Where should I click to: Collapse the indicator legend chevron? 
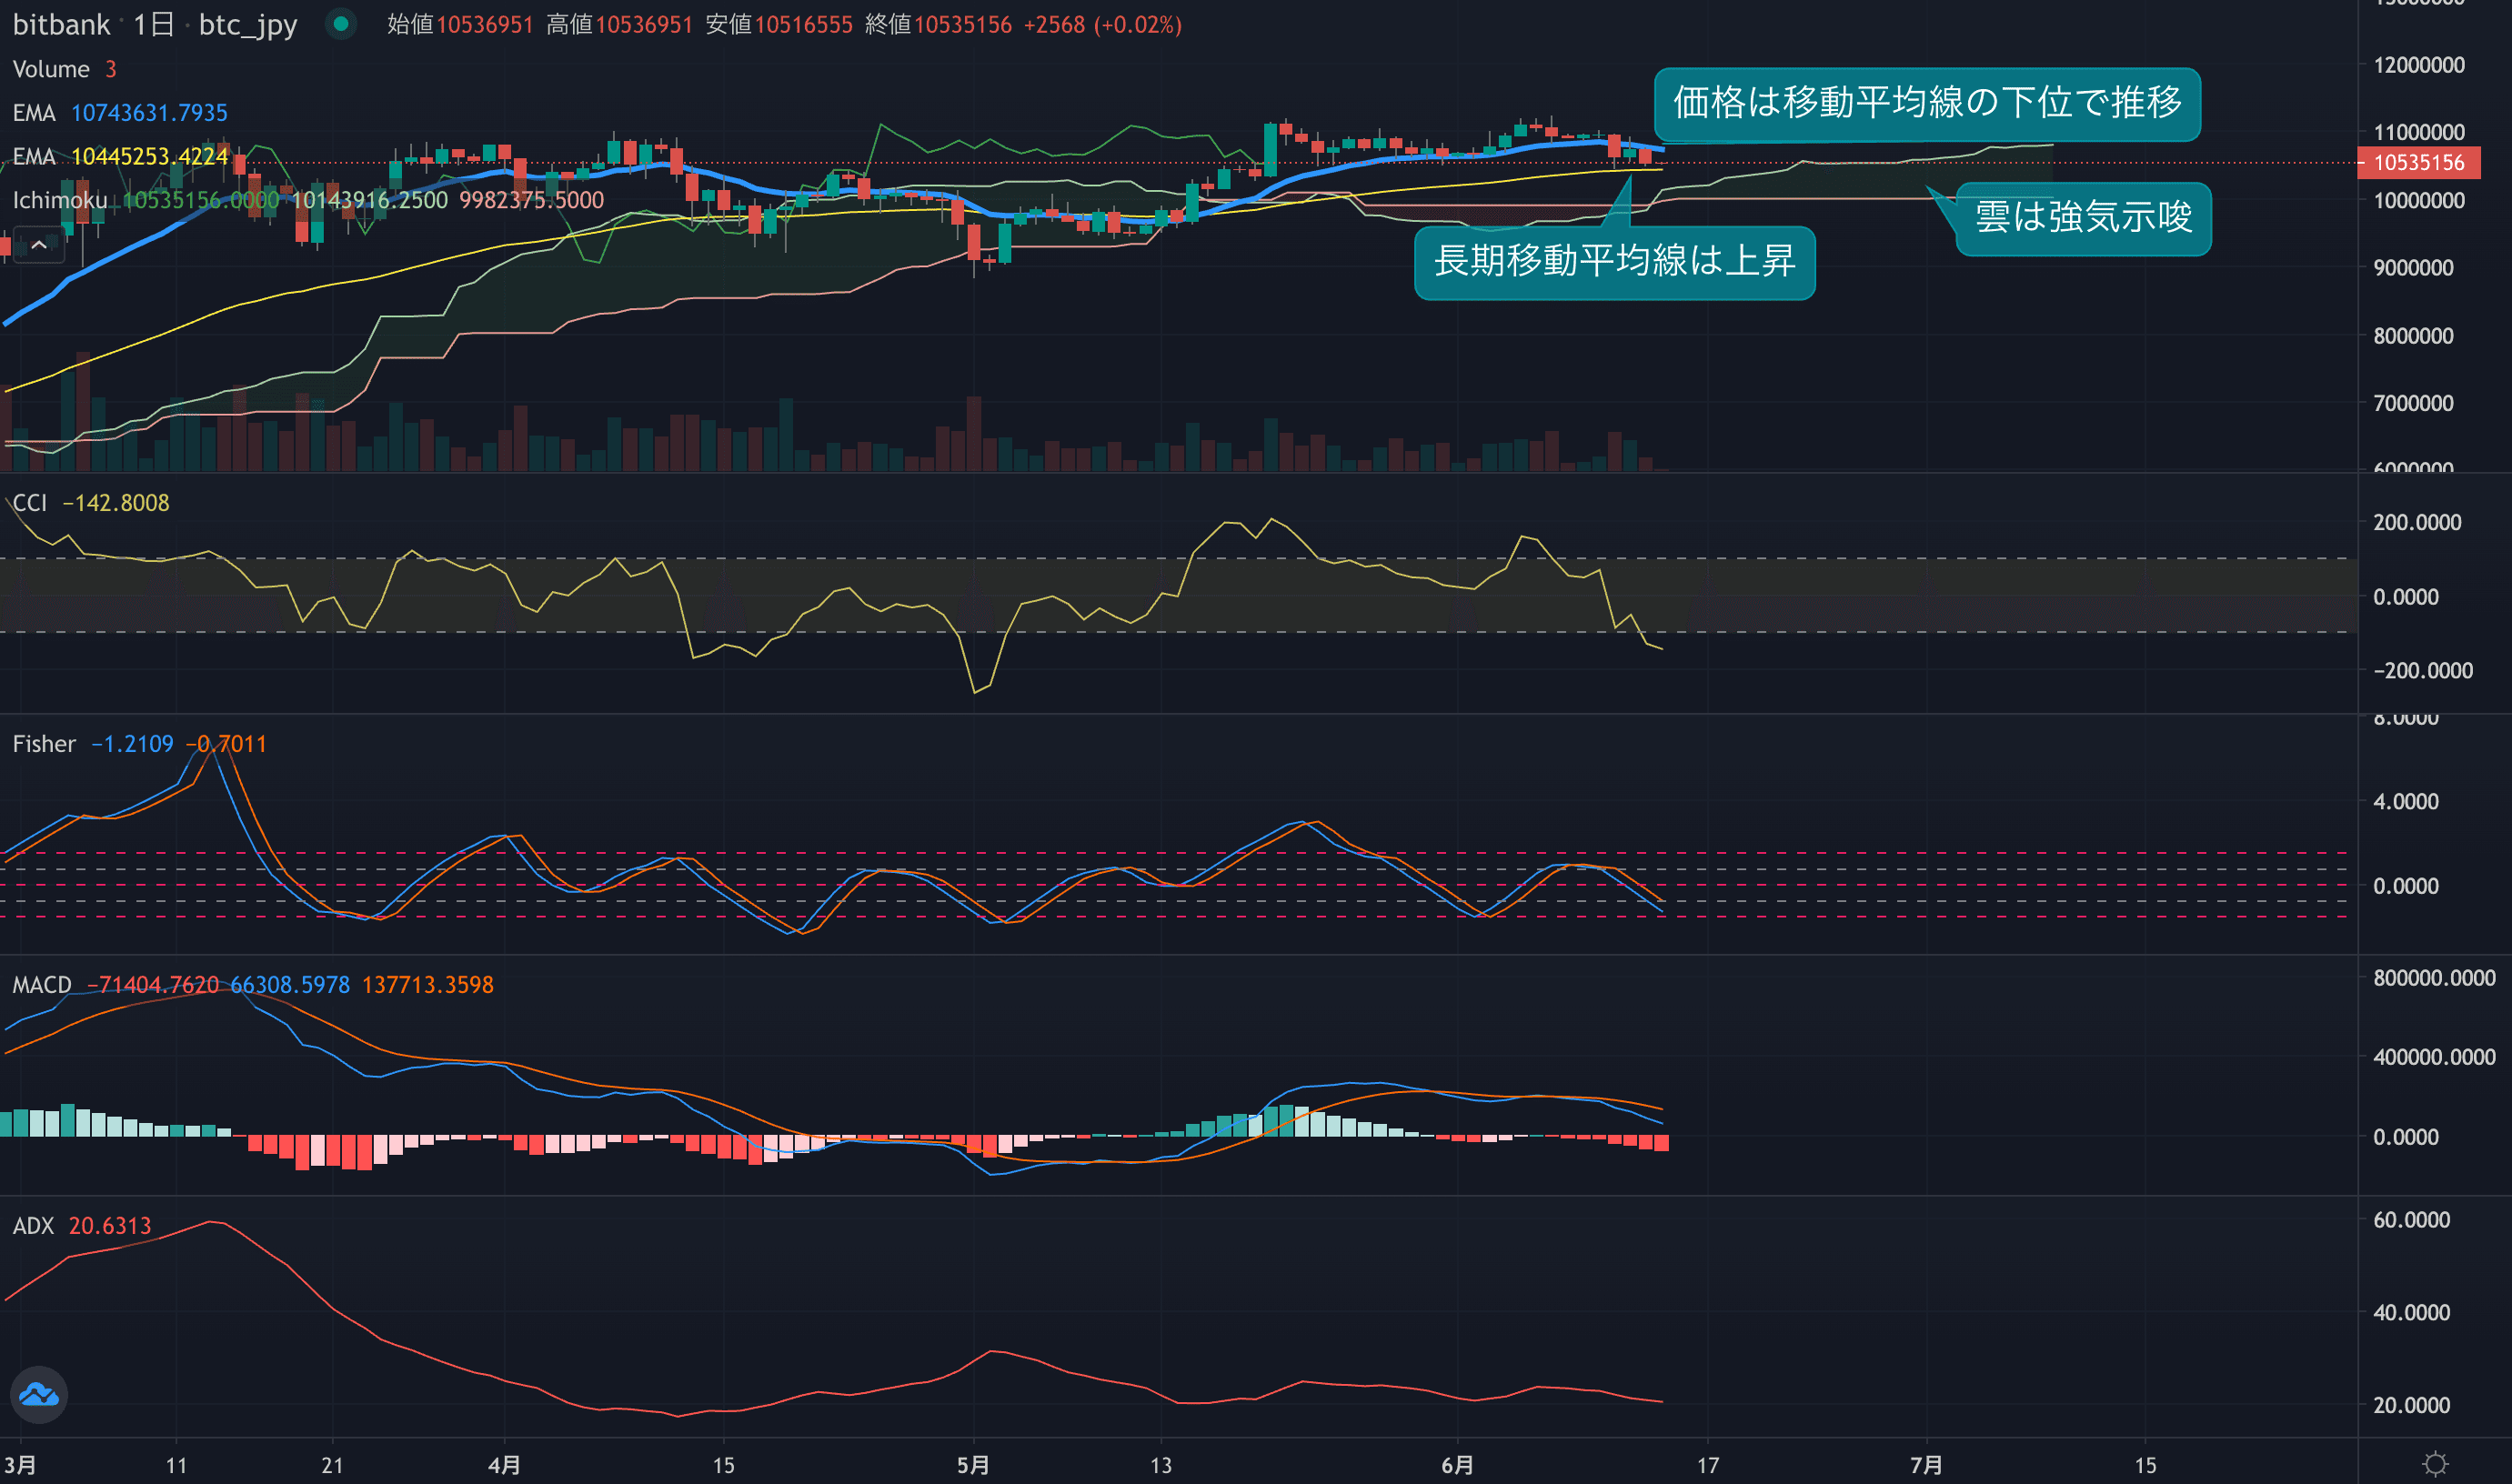click(39, 245)
